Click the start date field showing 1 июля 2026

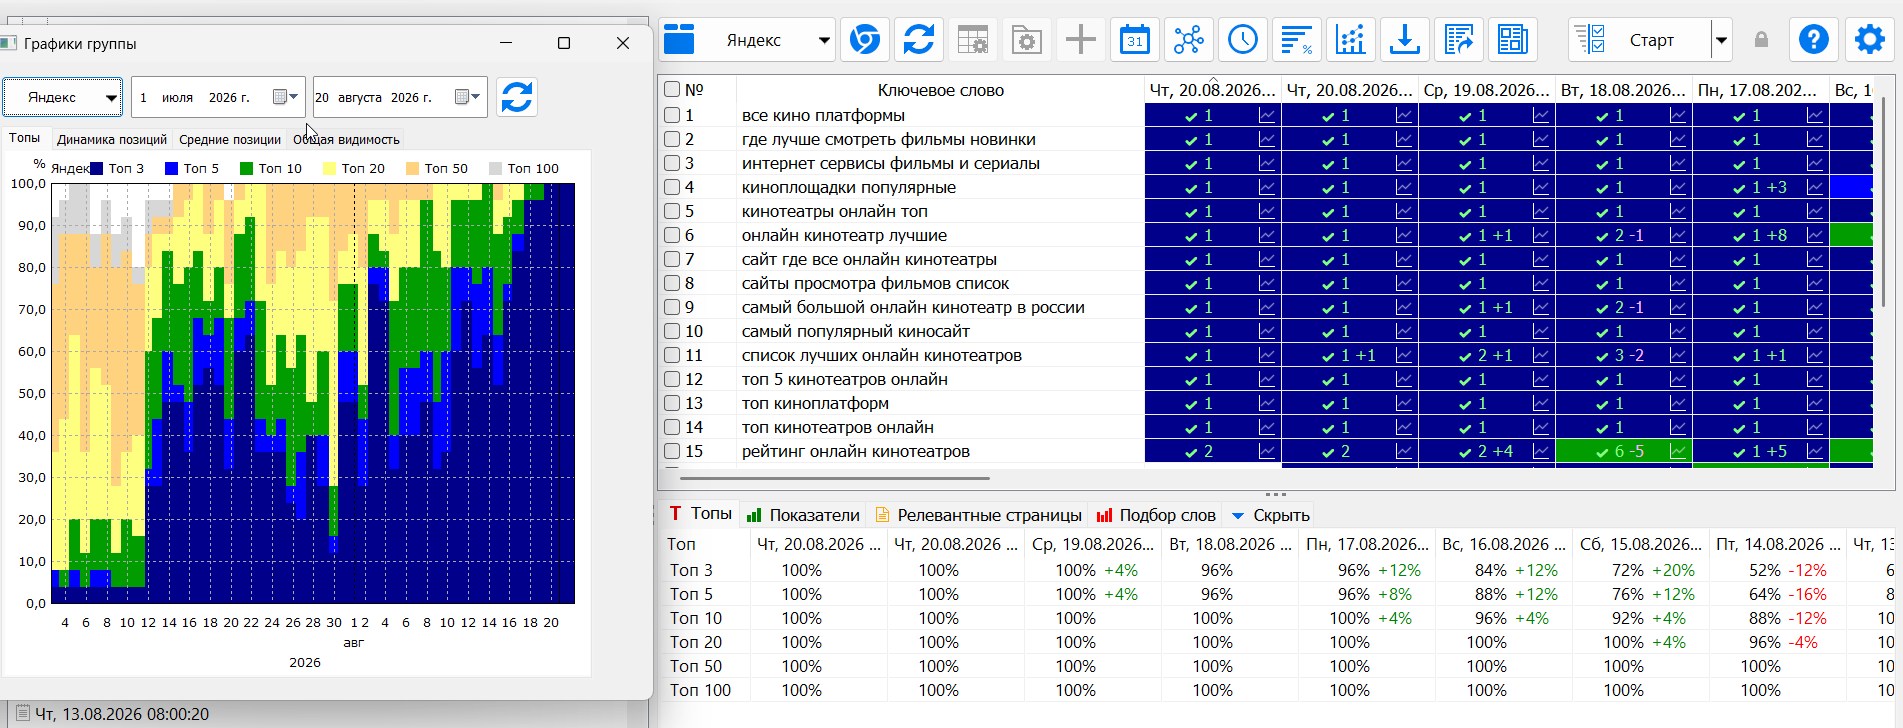pyautogui.click(x=218, y=97)
